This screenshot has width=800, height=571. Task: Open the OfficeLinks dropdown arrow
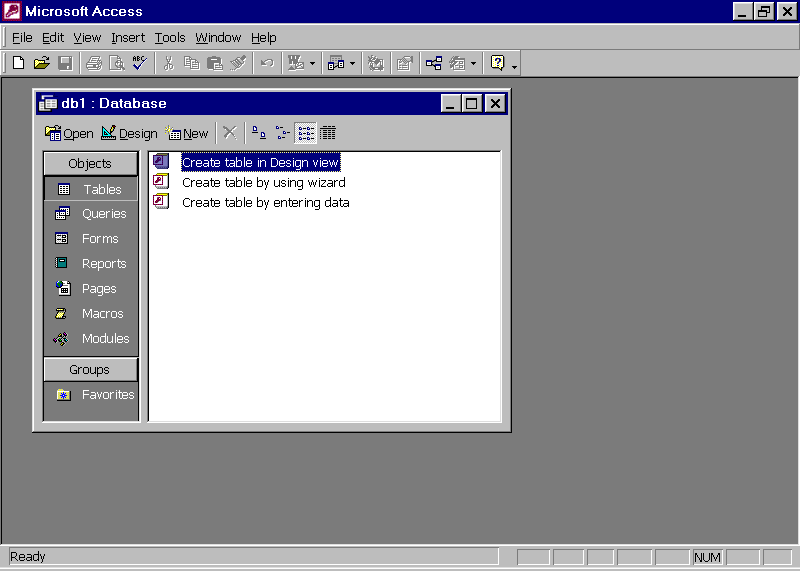(312, 64)
